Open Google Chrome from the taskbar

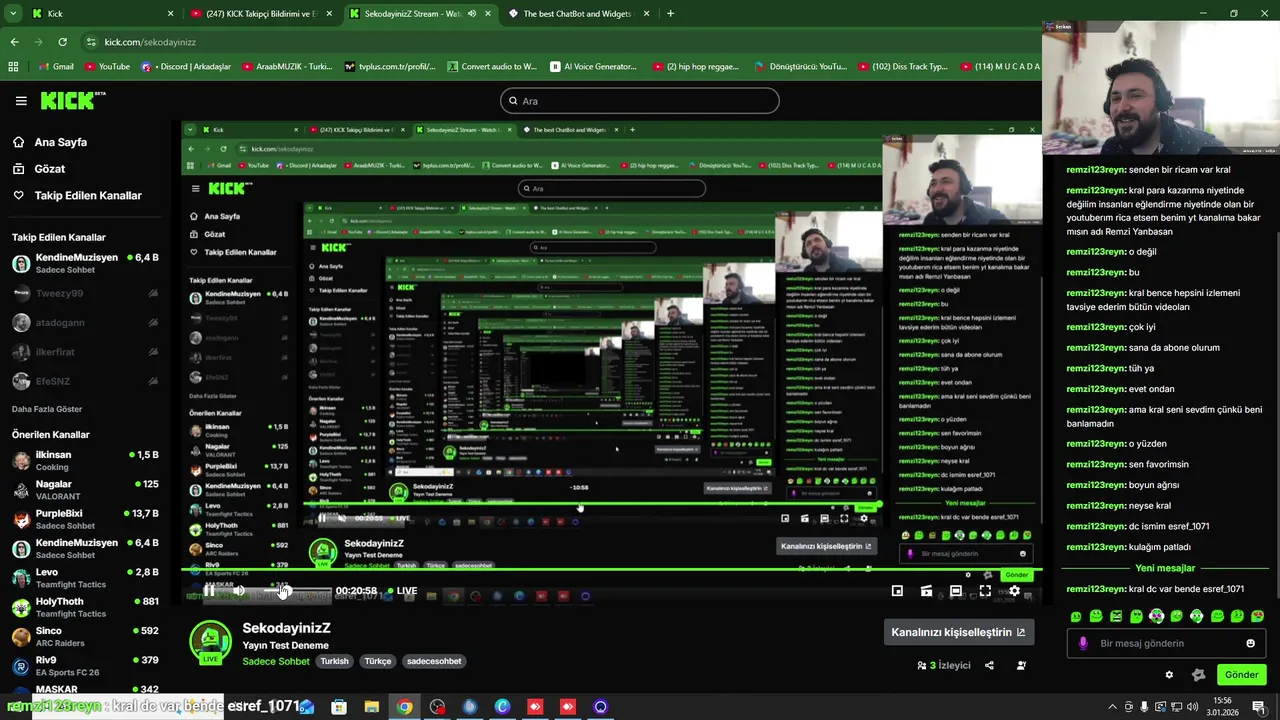coord(404,707)
